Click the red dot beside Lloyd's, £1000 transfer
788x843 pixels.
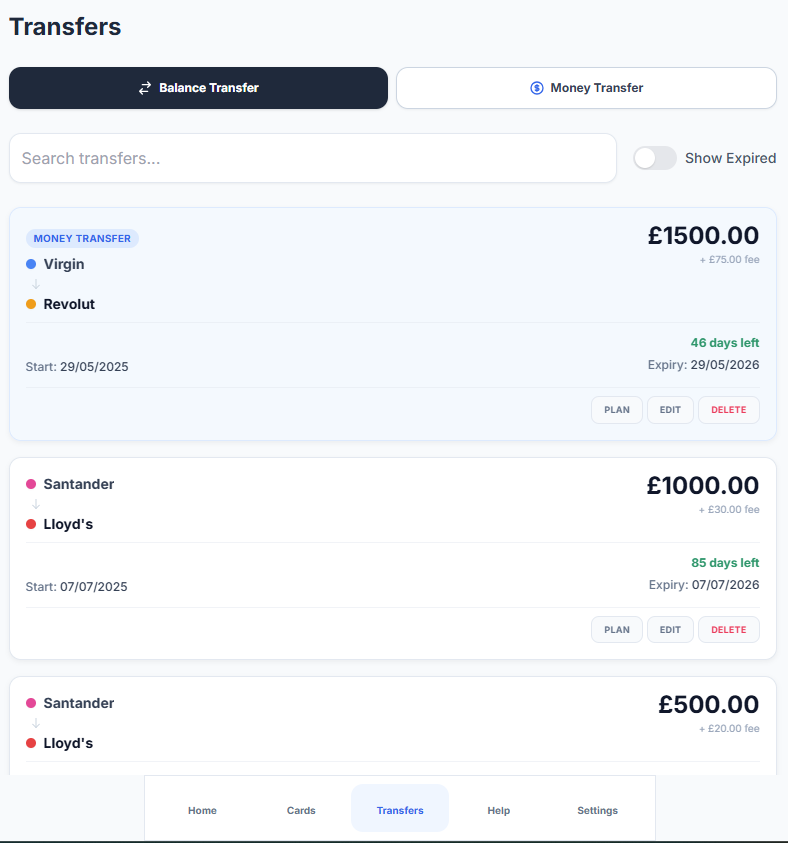(x=31, y=524)
